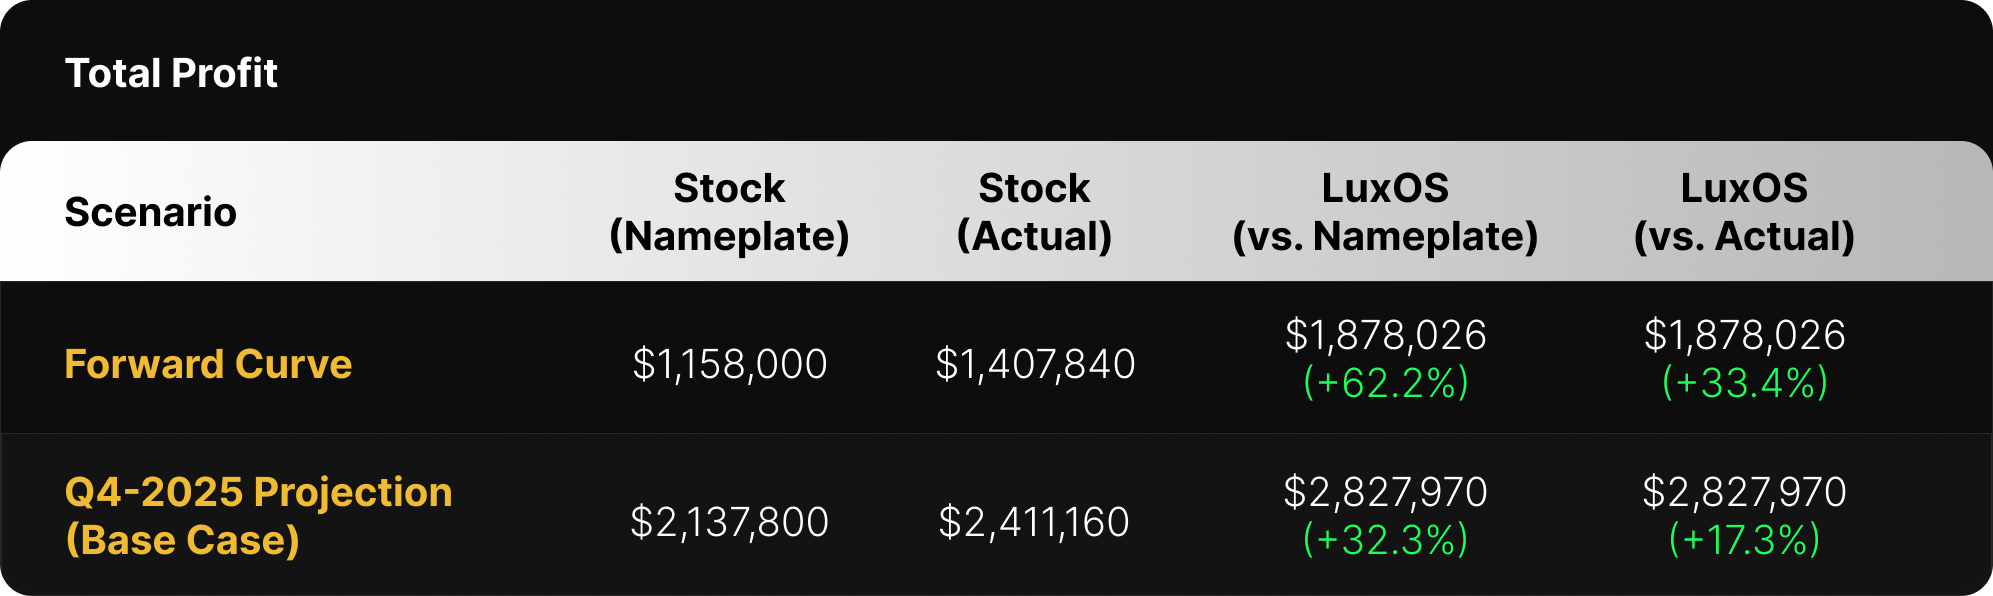Select the $1,158,000 Stock Nameplate value

[x=729, y=364]
